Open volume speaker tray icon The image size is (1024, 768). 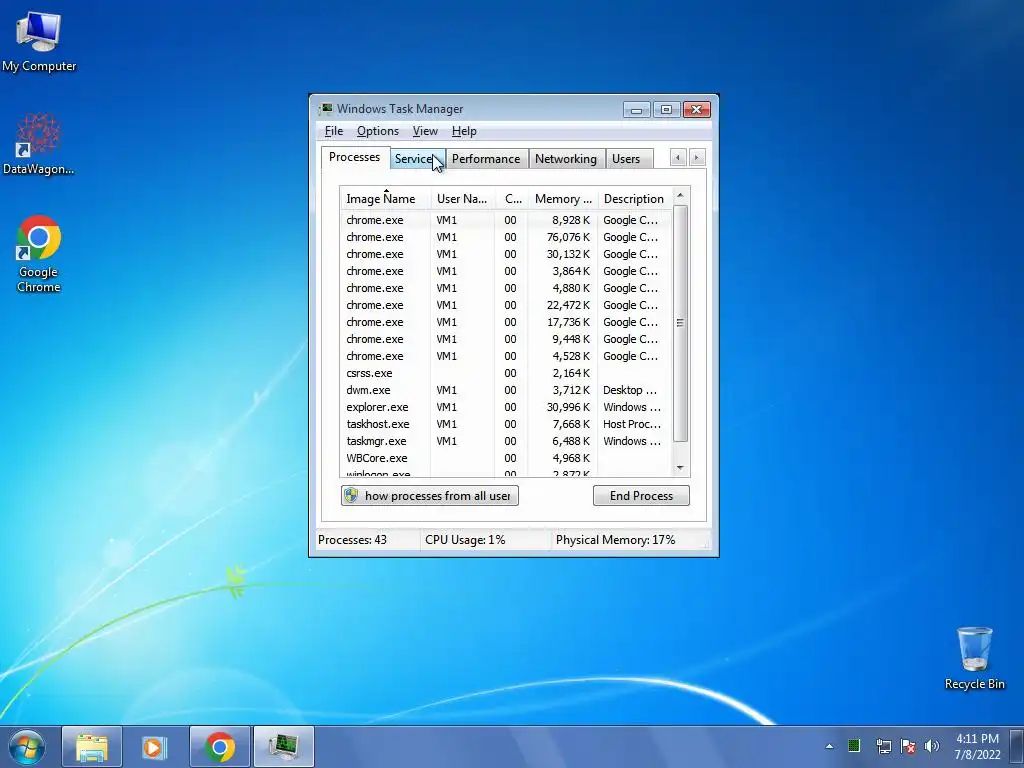[x=932, y=746]
